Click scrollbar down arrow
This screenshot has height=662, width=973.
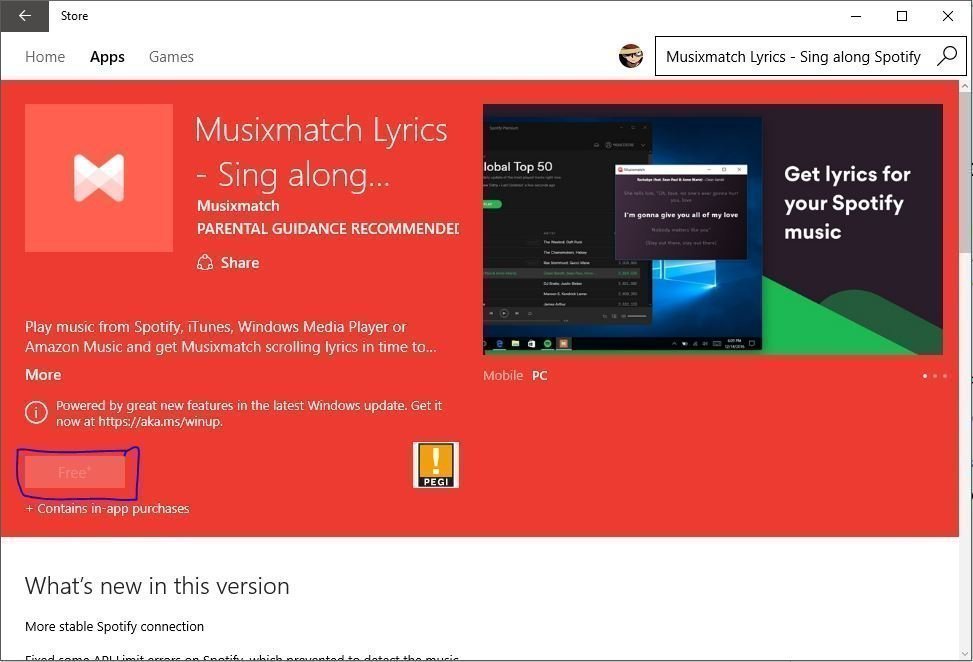tap(966, 653)
